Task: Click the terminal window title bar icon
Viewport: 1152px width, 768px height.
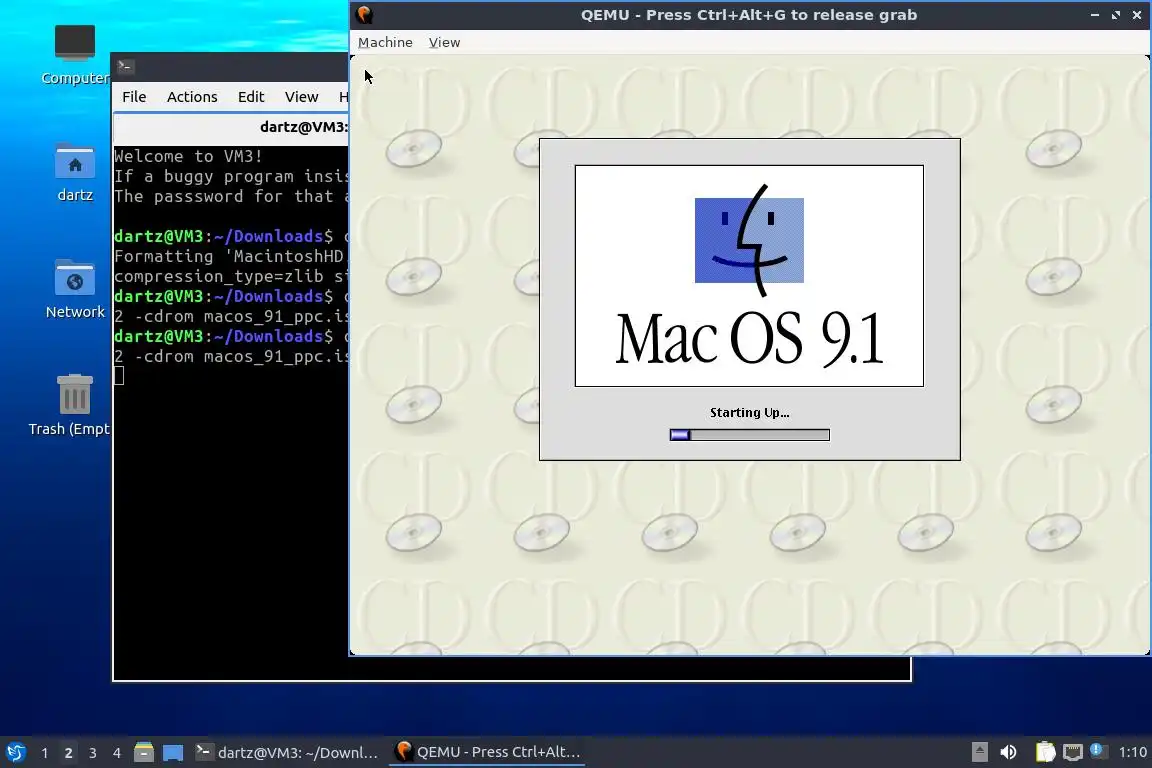Action: pos(125,66)
